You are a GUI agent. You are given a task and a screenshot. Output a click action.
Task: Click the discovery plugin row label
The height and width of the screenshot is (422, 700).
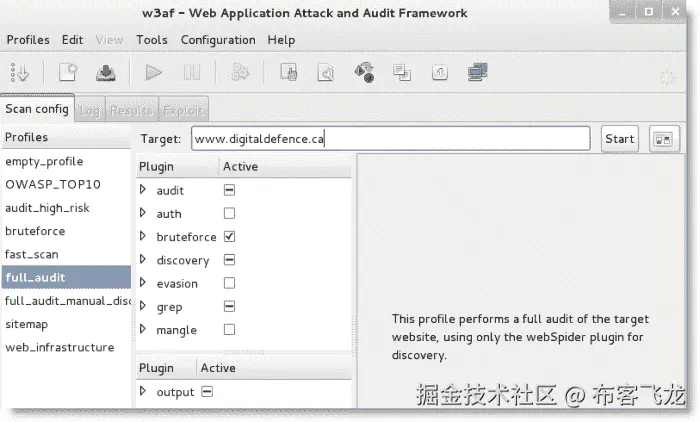click(183, 260)
